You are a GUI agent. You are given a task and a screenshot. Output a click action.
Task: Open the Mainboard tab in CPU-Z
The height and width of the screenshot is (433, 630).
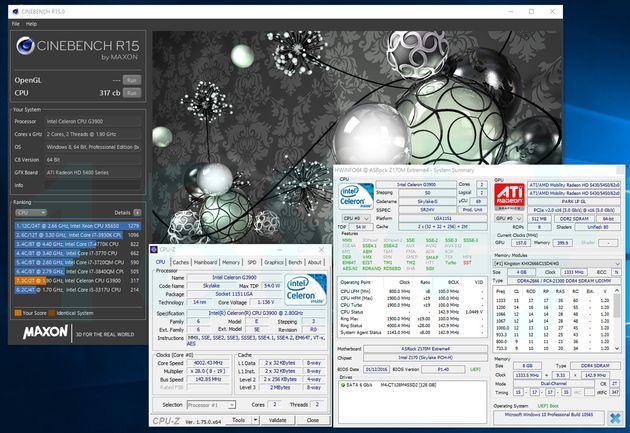[x=205, y=262]
